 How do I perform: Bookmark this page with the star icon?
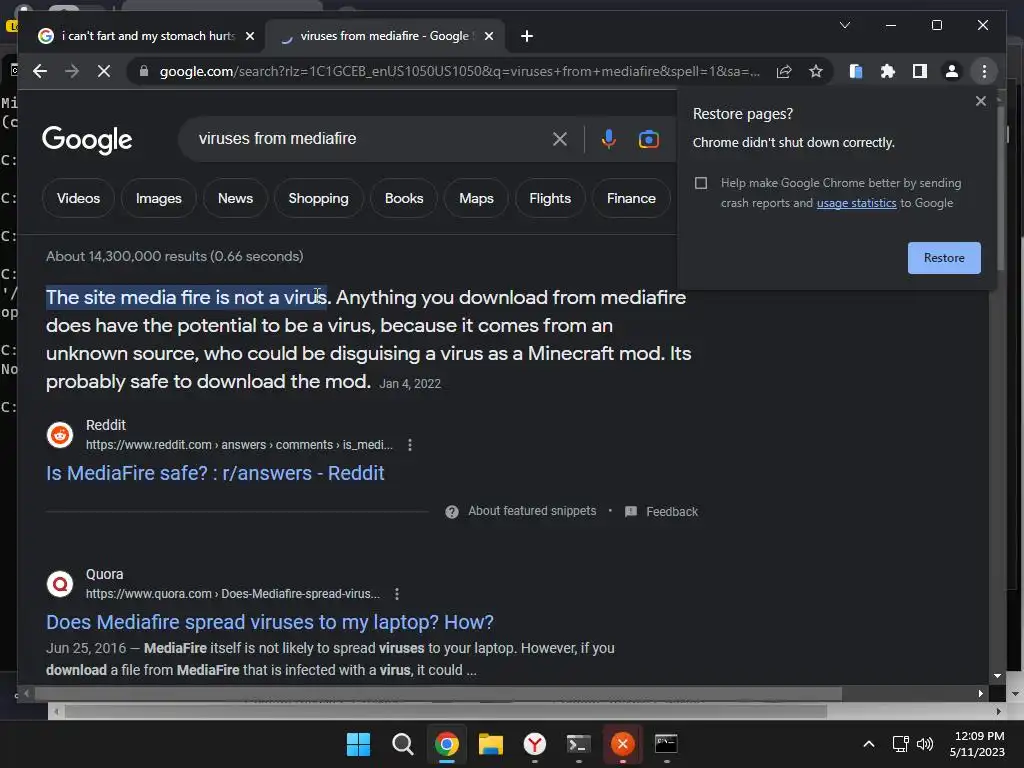coord(816,71)
